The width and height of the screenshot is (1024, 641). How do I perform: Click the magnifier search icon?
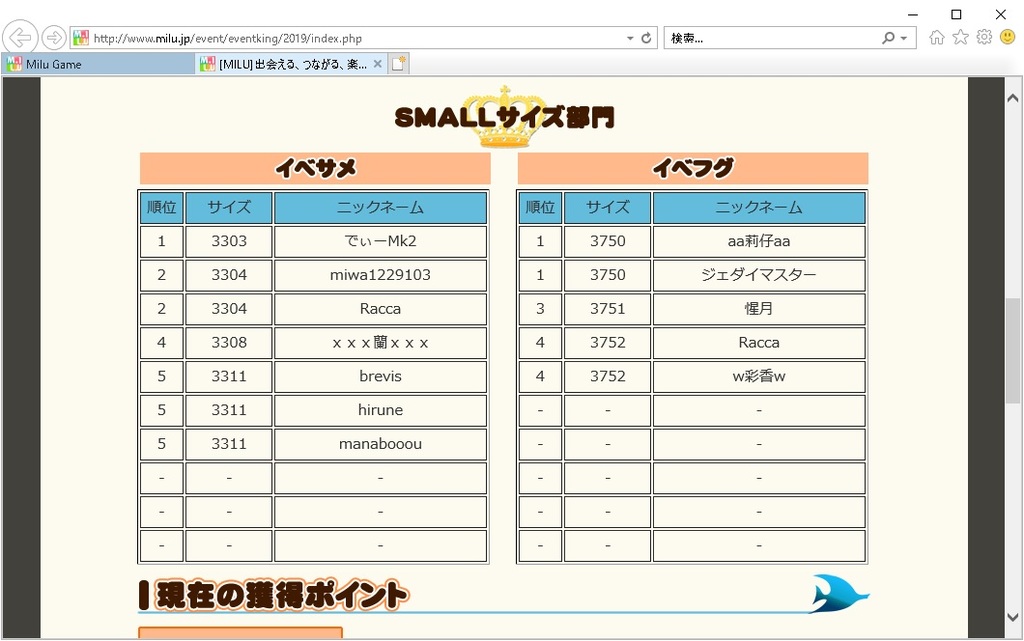887,38
